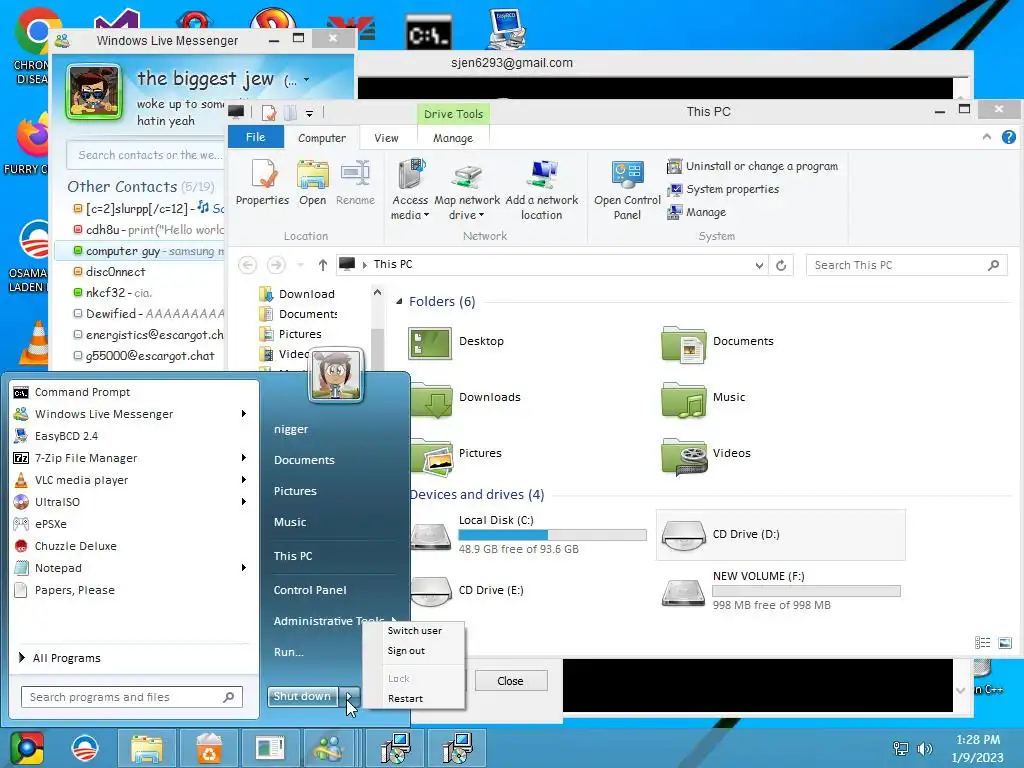1024x768 pixels.
Task: Open This PC from Start menu
Action: tap(293, 556)
